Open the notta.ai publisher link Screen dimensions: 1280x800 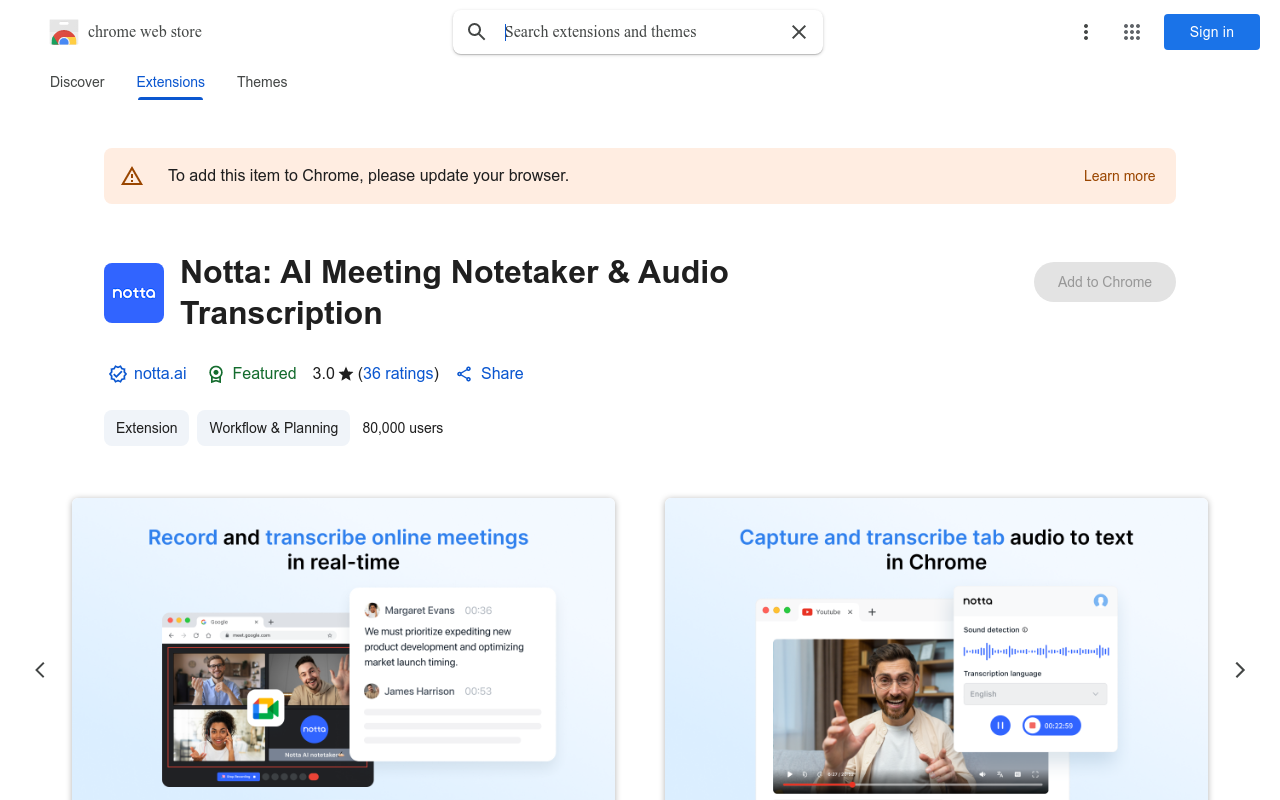point(160,373)
